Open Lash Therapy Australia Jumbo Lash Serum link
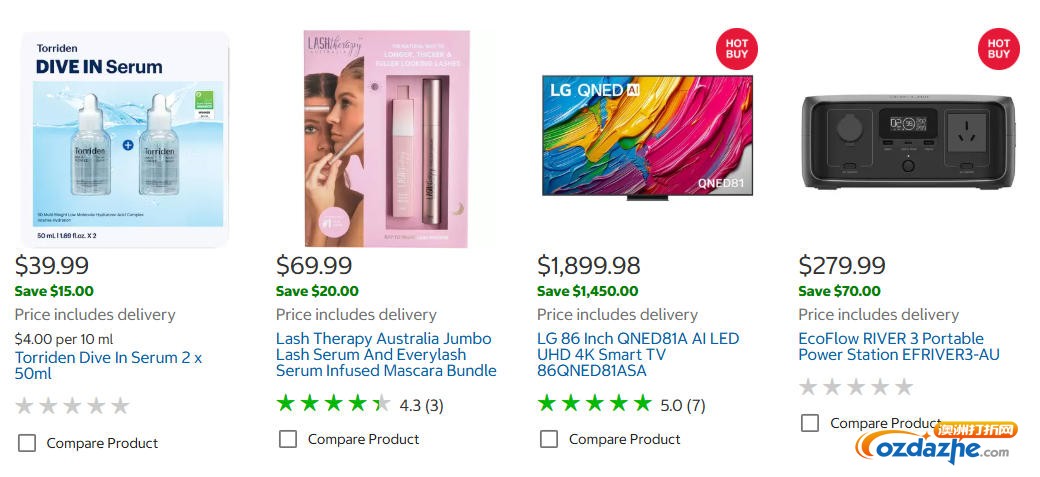Screen dimensions: 1040x477 (386, 354)
